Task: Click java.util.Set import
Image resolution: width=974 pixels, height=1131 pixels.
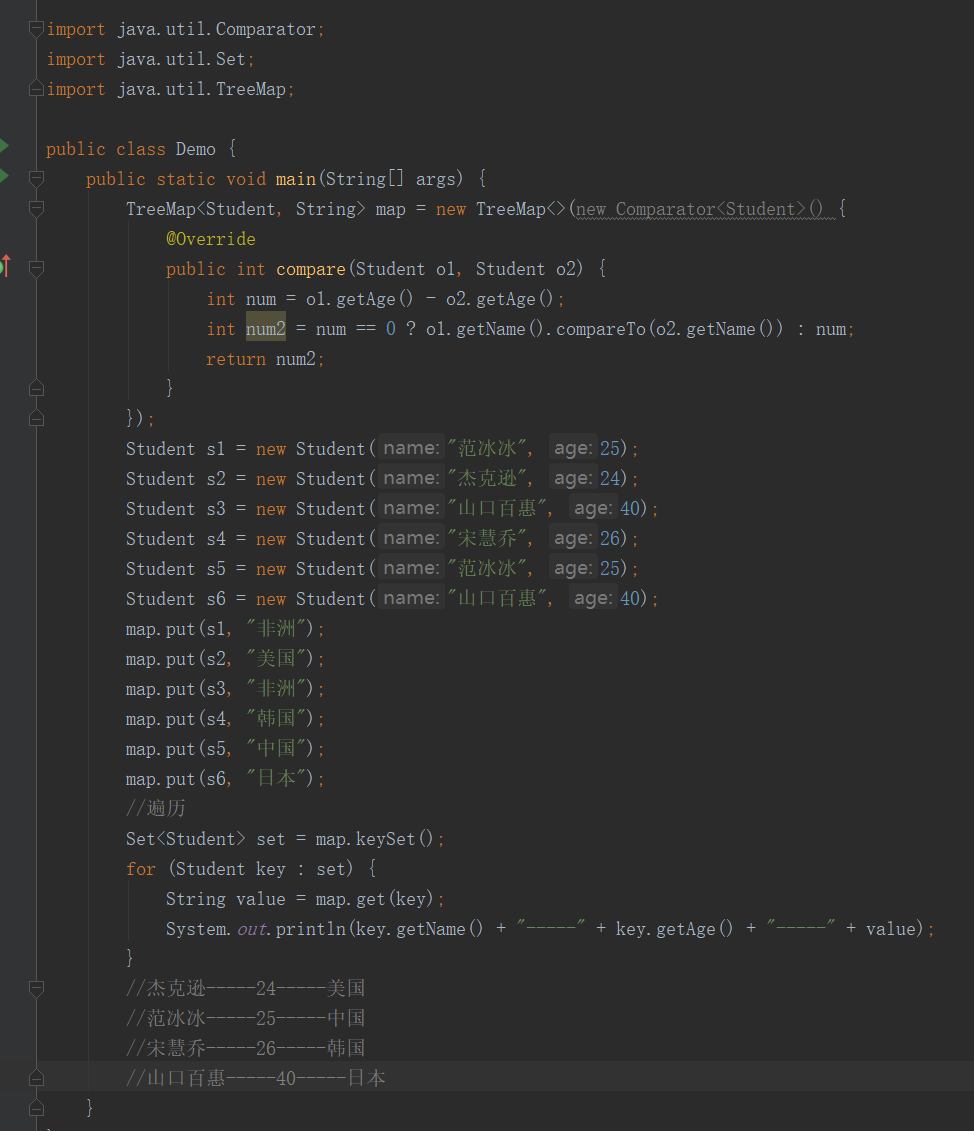Action: [x=181, y=59]
